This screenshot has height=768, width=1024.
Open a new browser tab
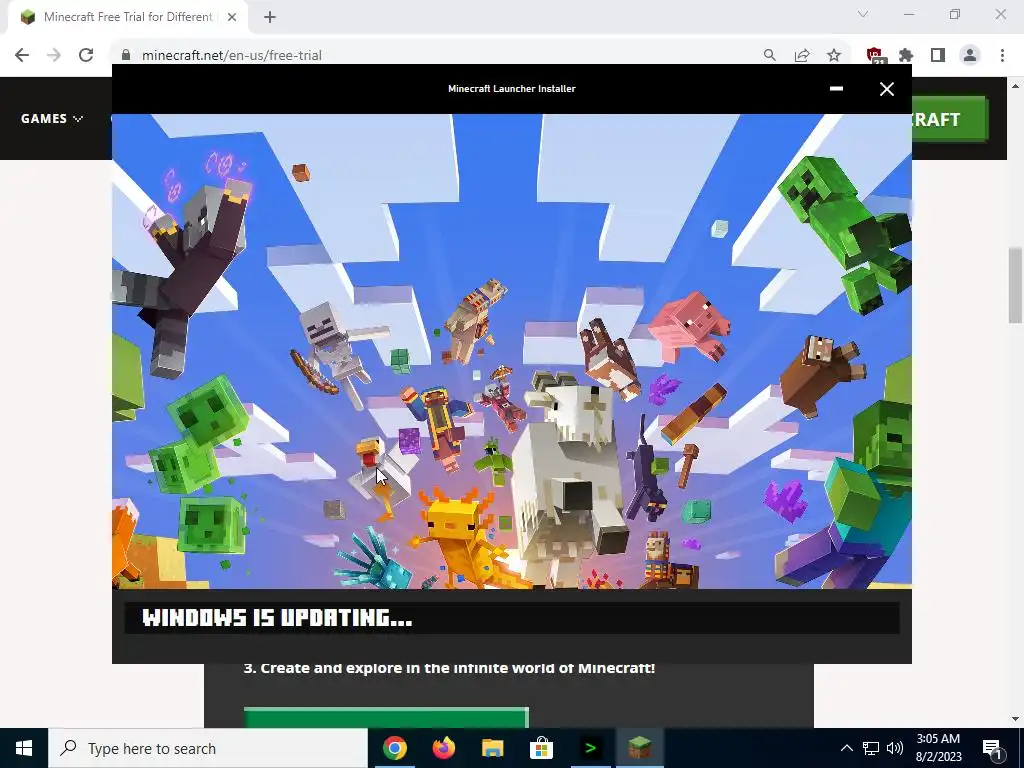[270, 17]
